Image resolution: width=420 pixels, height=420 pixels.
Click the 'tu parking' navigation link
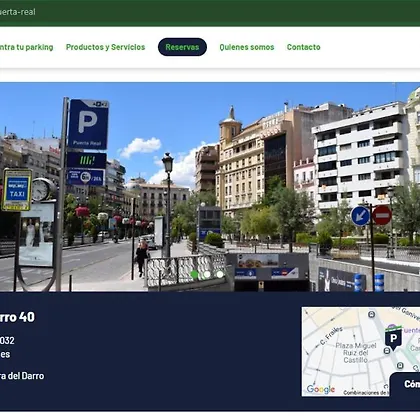point(26,47)
